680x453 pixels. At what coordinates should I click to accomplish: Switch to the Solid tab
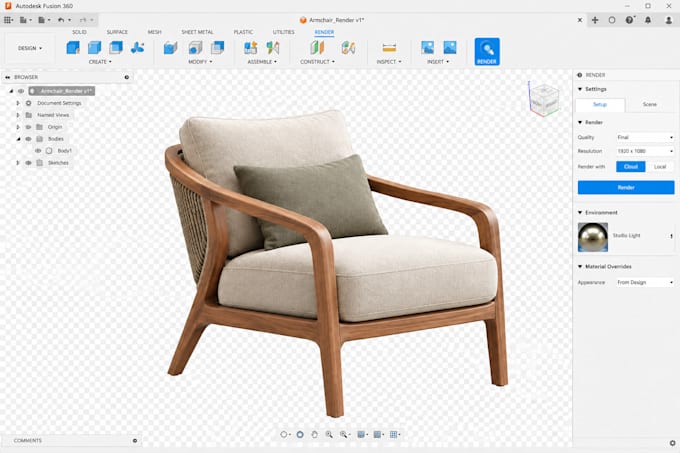(x=79, y=32)
